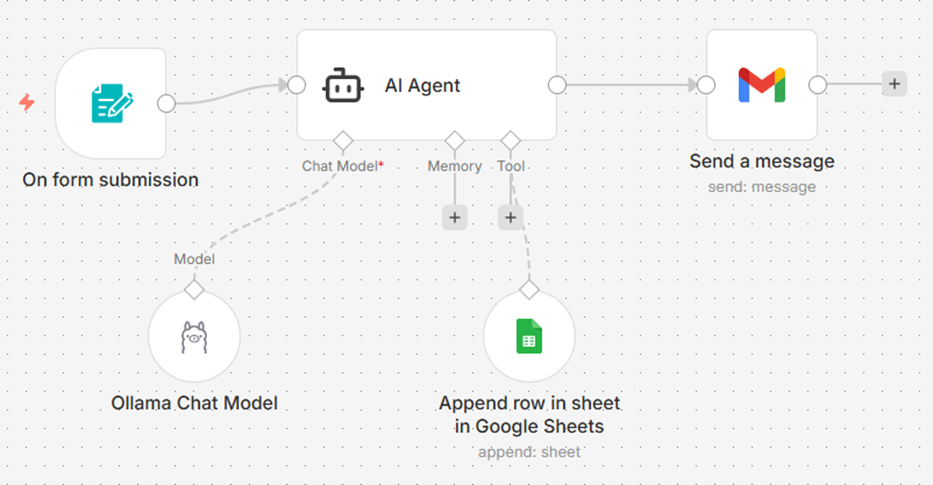Click the red lightning trigger indicator
This screenshot has width=933, height=485.
[x=27, y=103]
